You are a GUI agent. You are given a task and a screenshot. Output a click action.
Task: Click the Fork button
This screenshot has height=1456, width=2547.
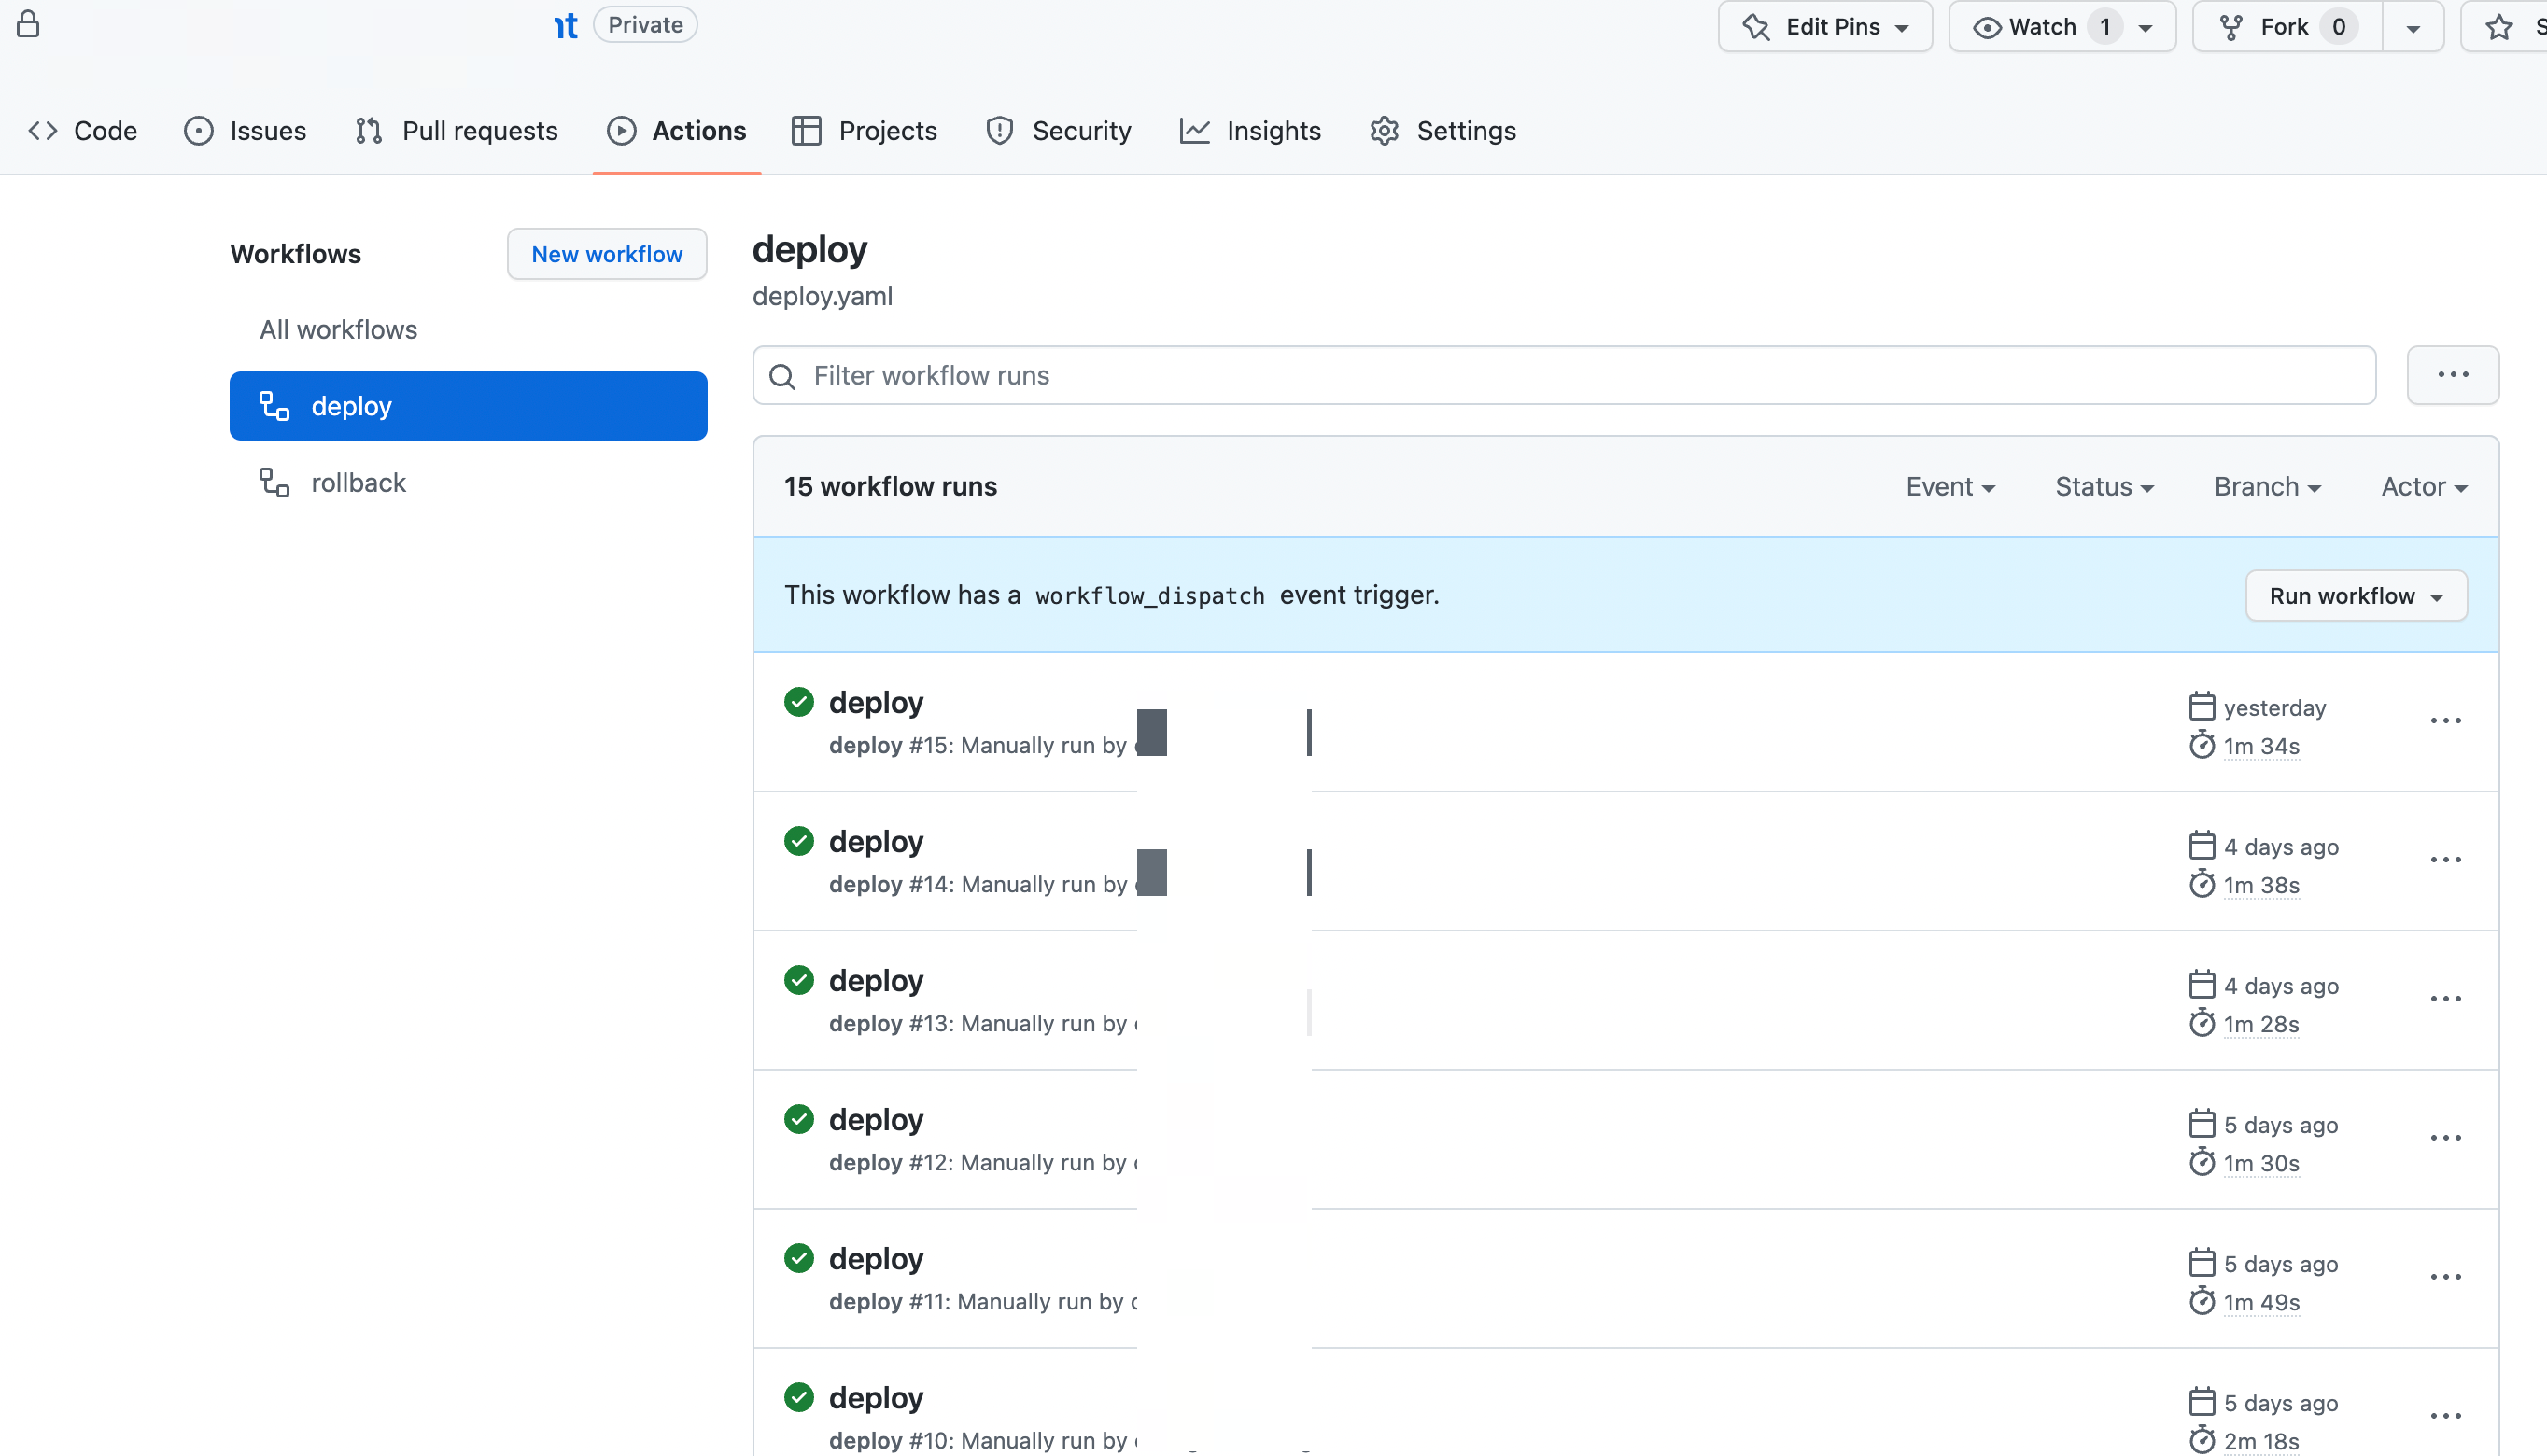pyautogui.click(x=2285, y=27)
